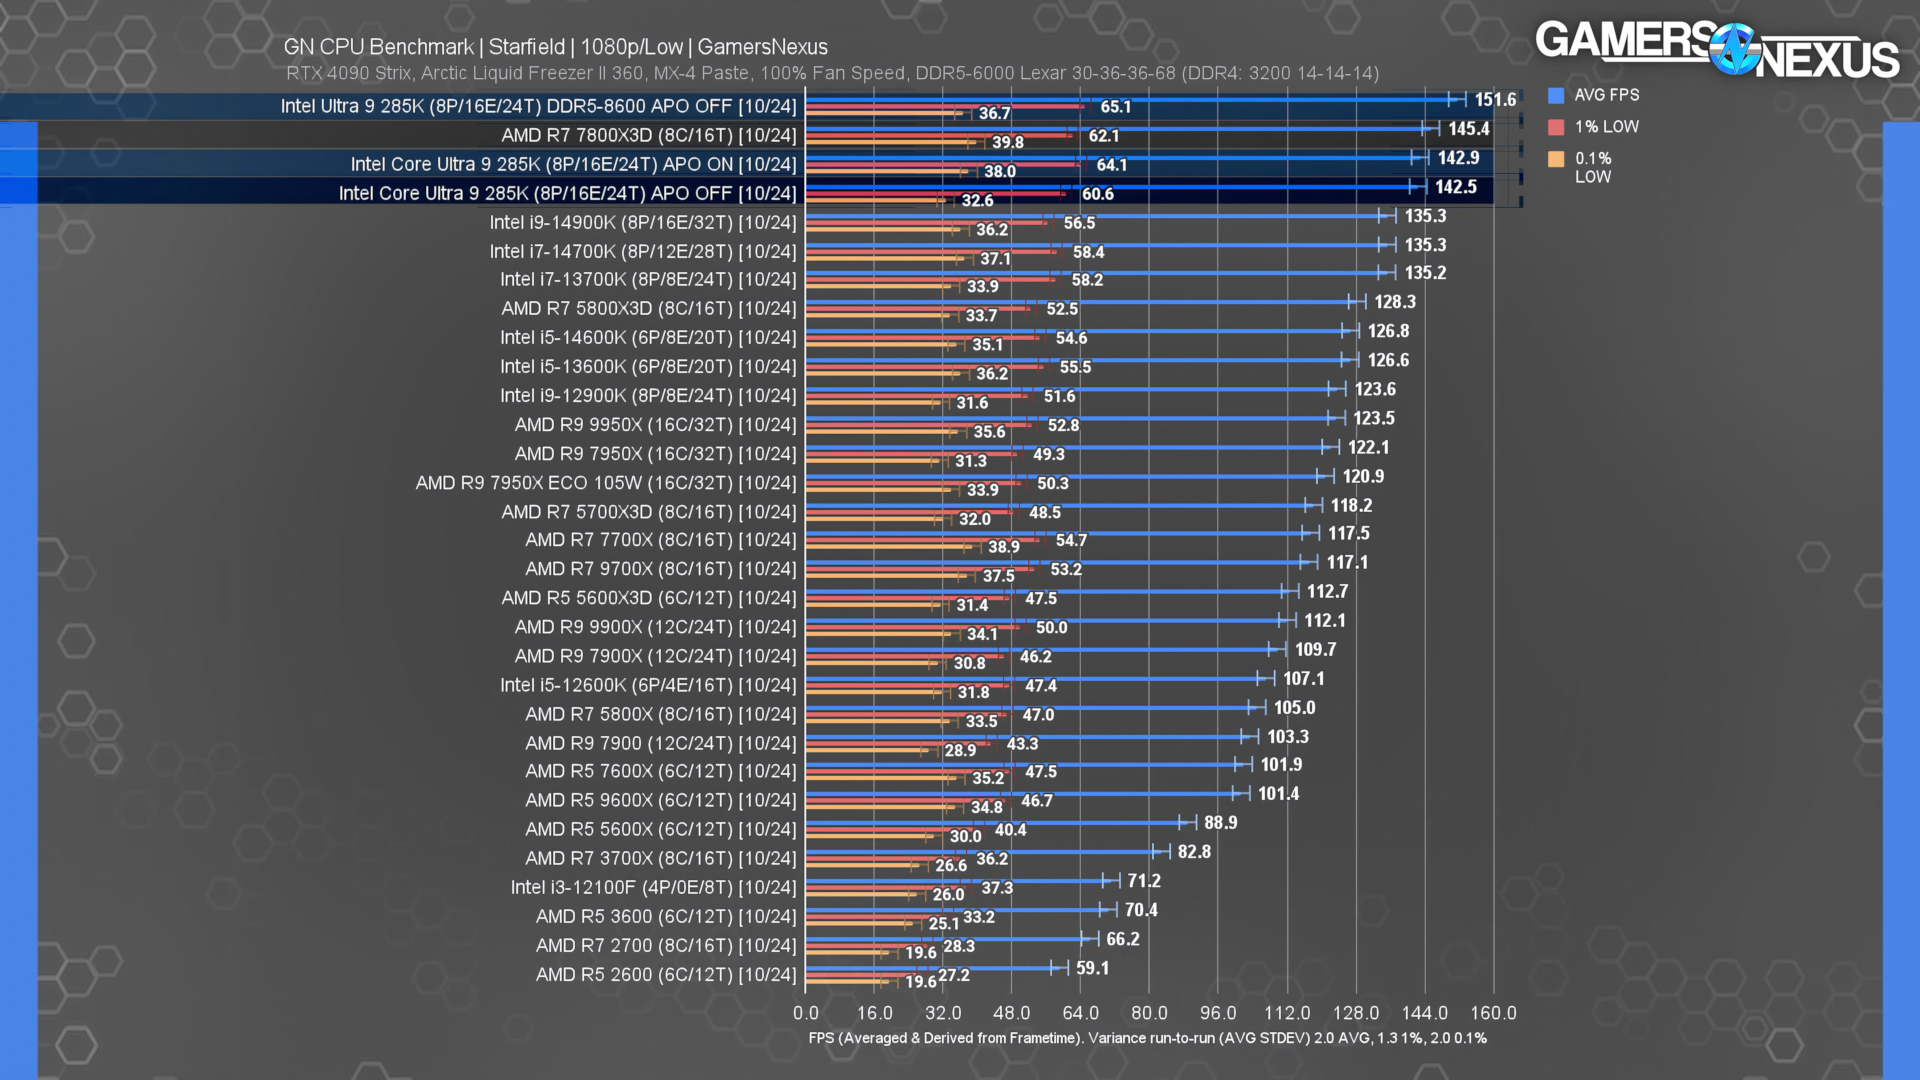This screenshot has height=1080, width=1920.
Task: Click the 'AMD R7 5700X3D (8C/16T)' label
Action: 649,511
